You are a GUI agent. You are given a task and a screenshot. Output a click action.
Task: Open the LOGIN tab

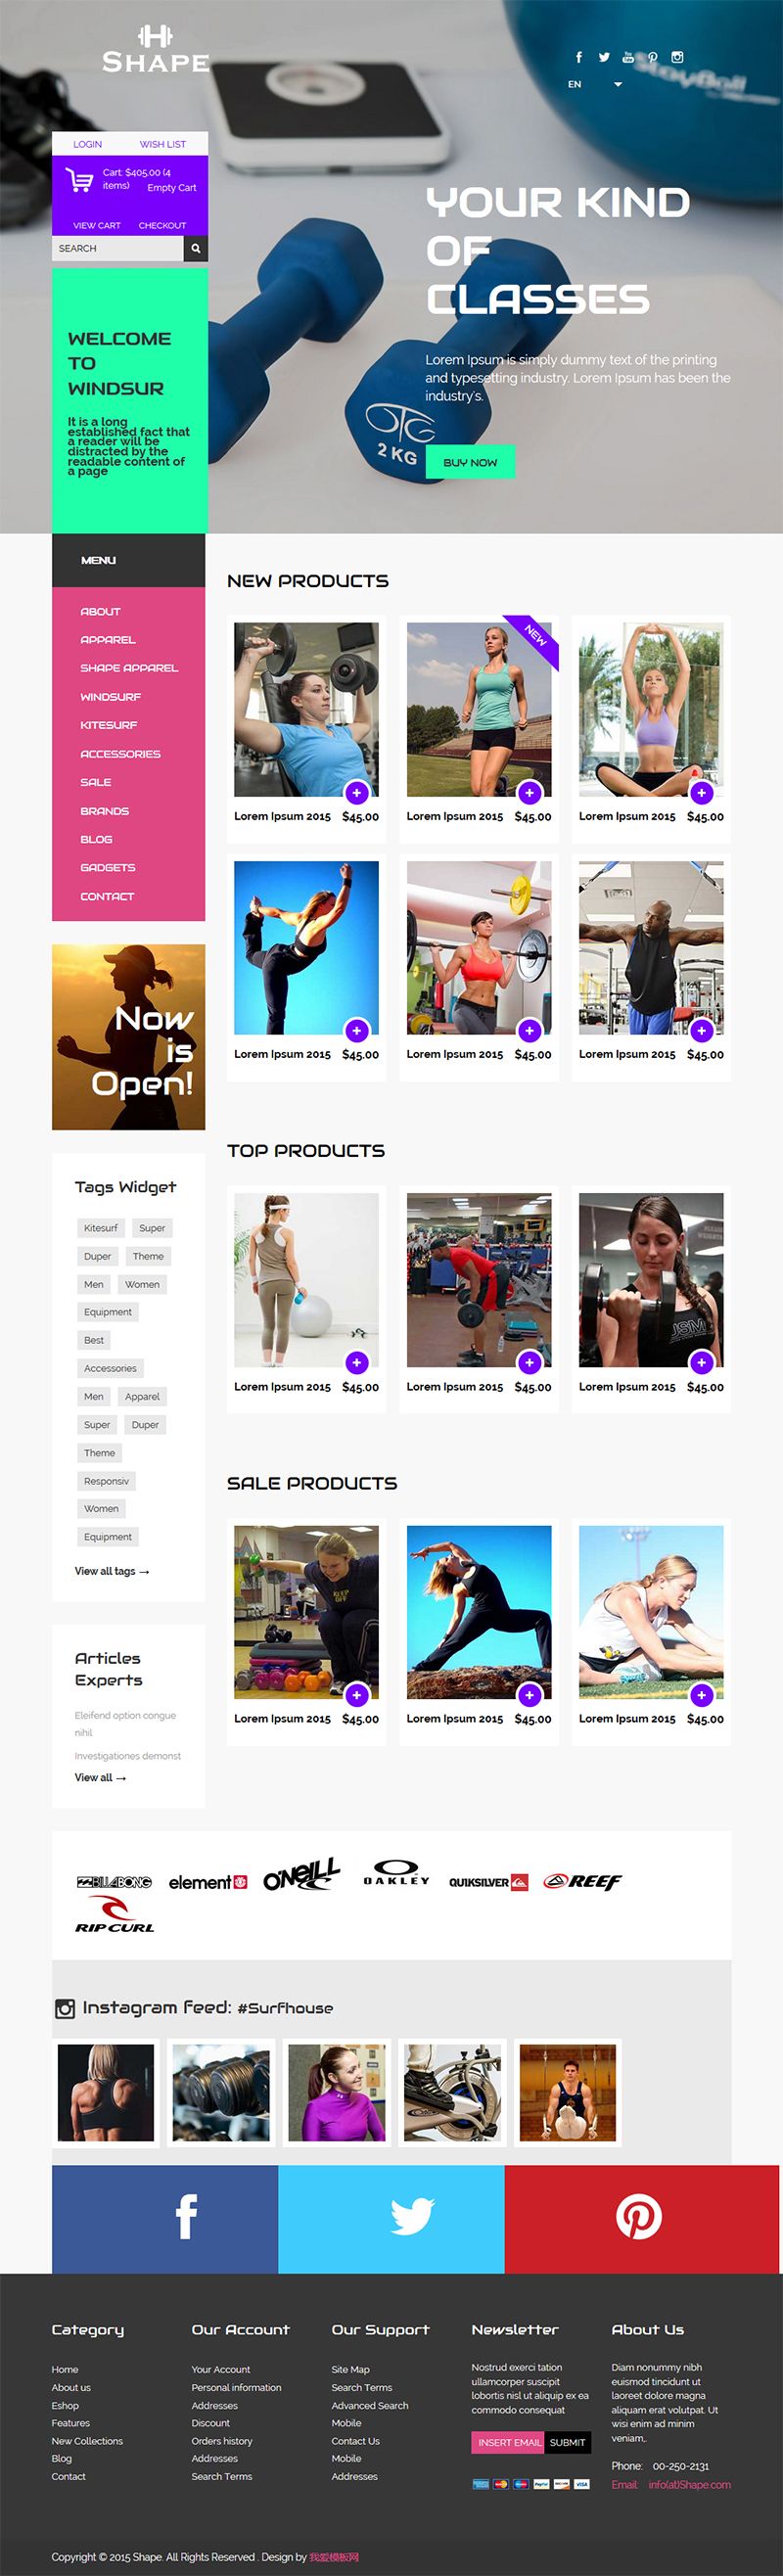pos(87,144)
